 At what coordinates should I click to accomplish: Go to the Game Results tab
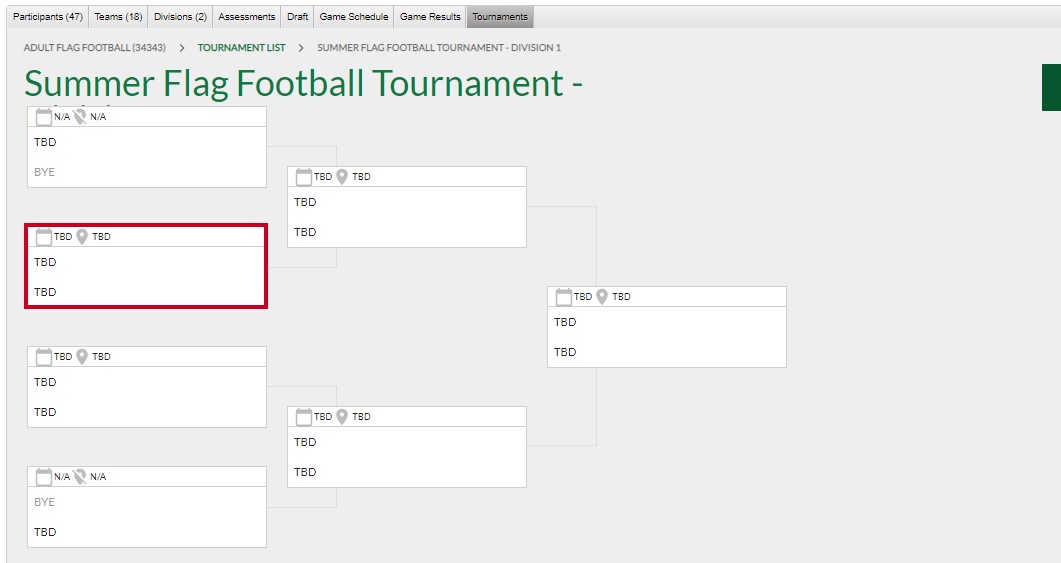tap(430, 17)
